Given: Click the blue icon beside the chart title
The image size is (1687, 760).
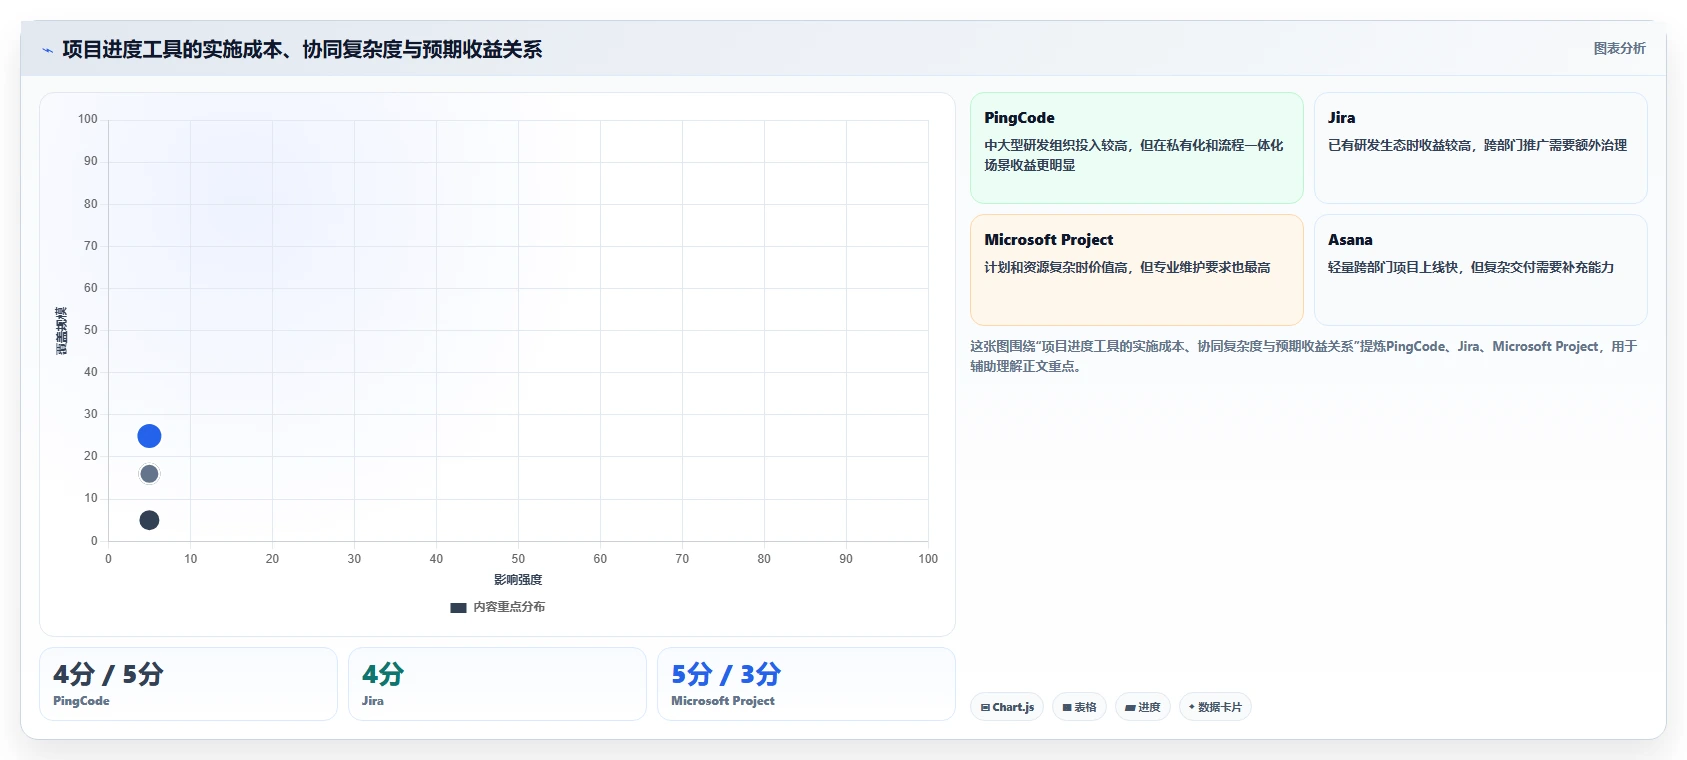Looking at the screenshot, I should (47, 50).
